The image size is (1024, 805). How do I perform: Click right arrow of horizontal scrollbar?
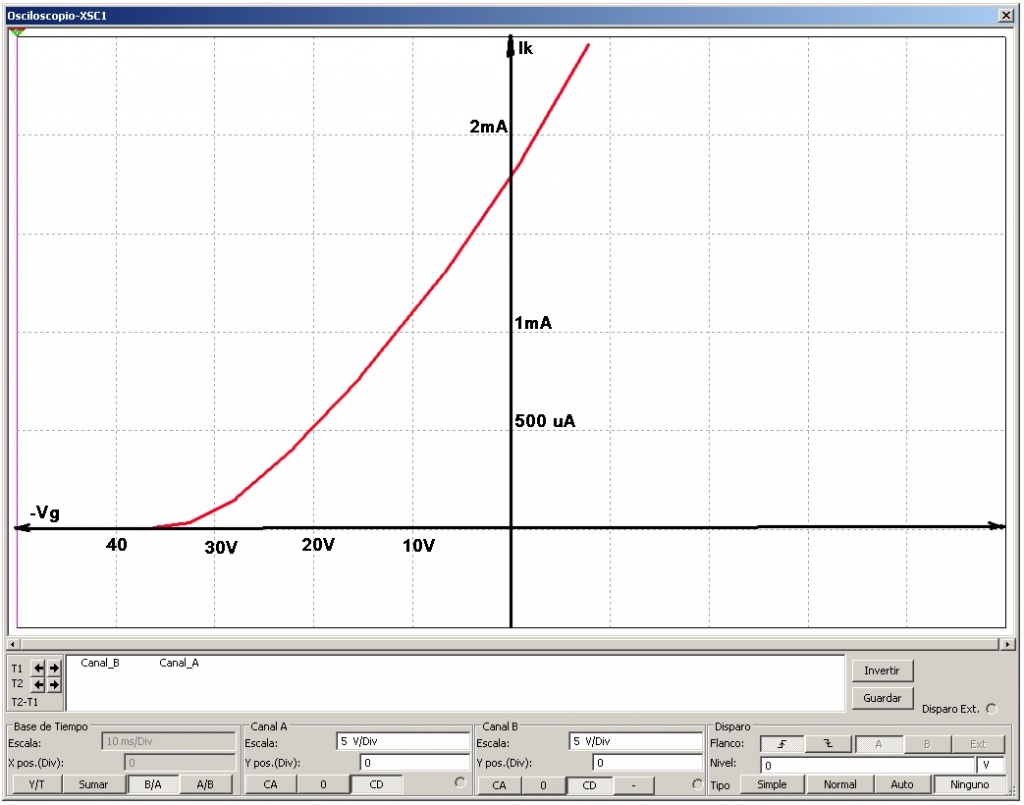(1007, 645)
